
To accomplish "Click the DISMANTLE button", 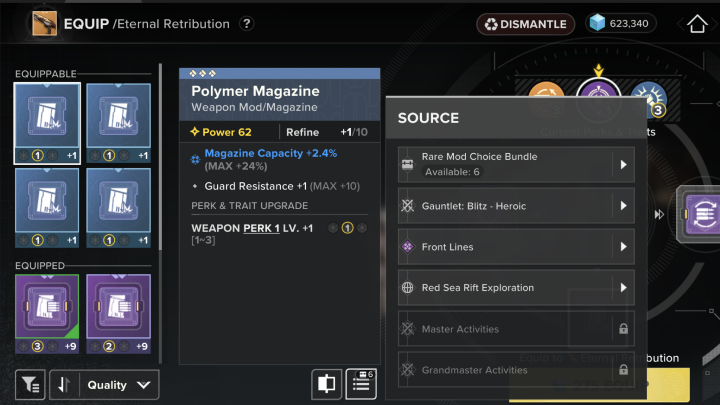I will coord(525,24).
